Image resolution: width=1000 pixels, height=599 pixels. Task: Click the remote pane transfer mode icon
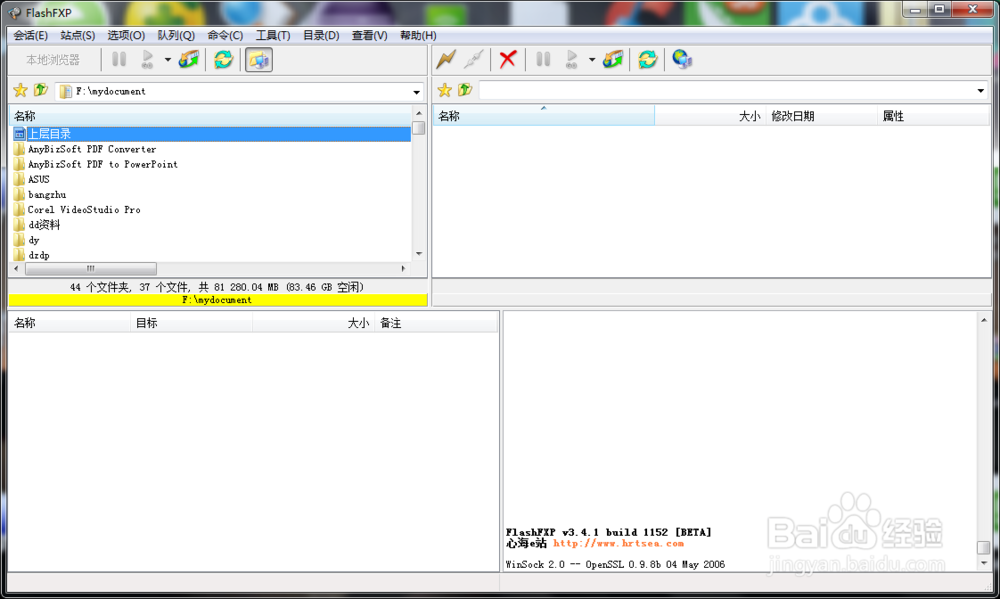click(x=613, y=60)
